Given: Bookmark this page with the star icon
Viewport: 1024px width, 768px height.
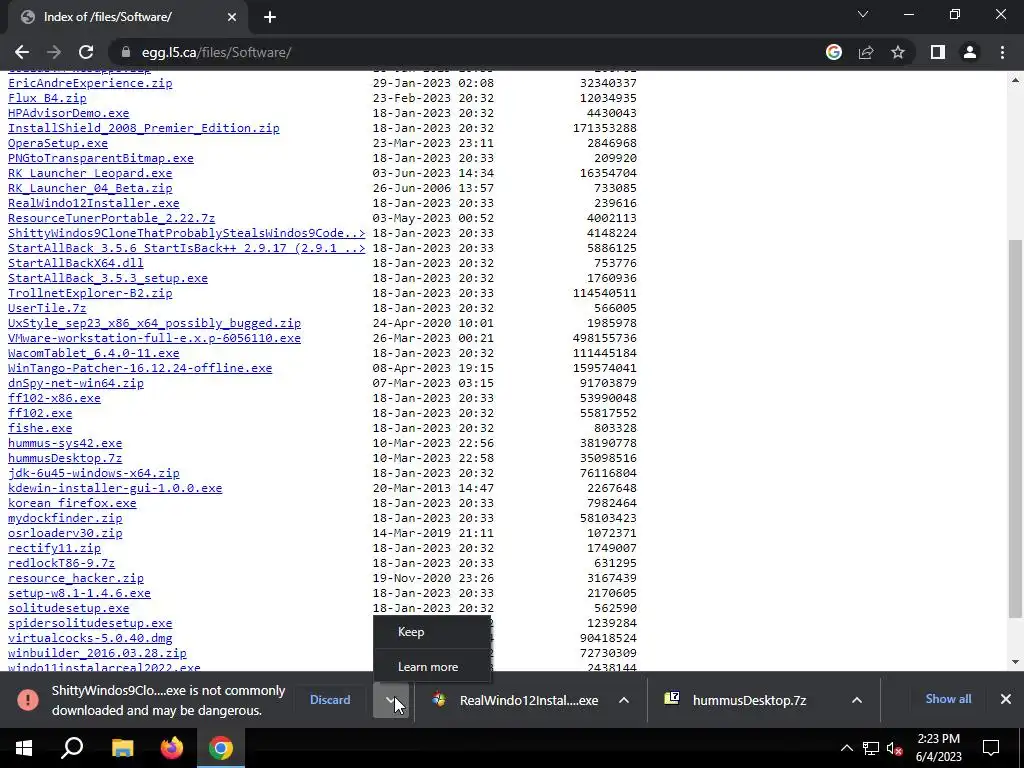Looking at the screenshot, I should click(x=898, y=52).
